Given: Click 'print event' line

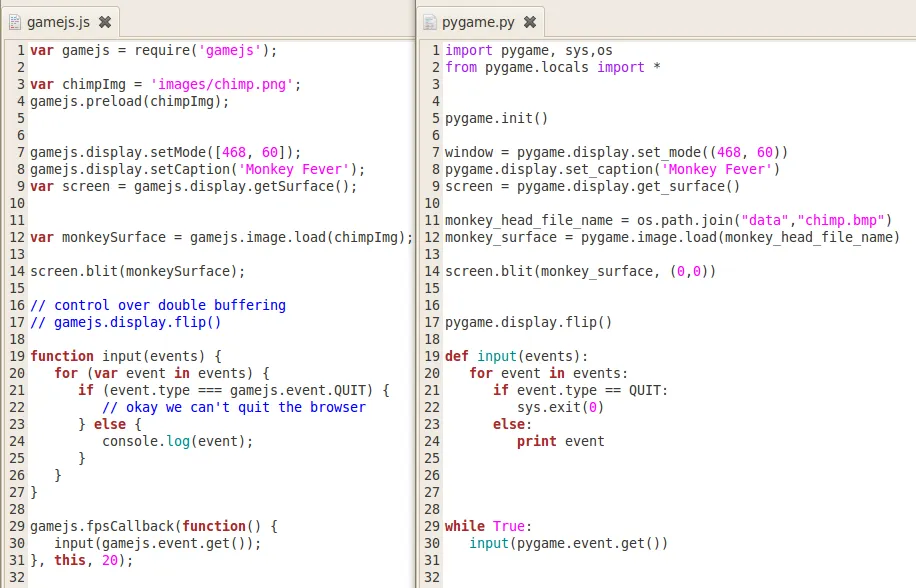Looking at the screenshot, I should (x=560, y=441).
